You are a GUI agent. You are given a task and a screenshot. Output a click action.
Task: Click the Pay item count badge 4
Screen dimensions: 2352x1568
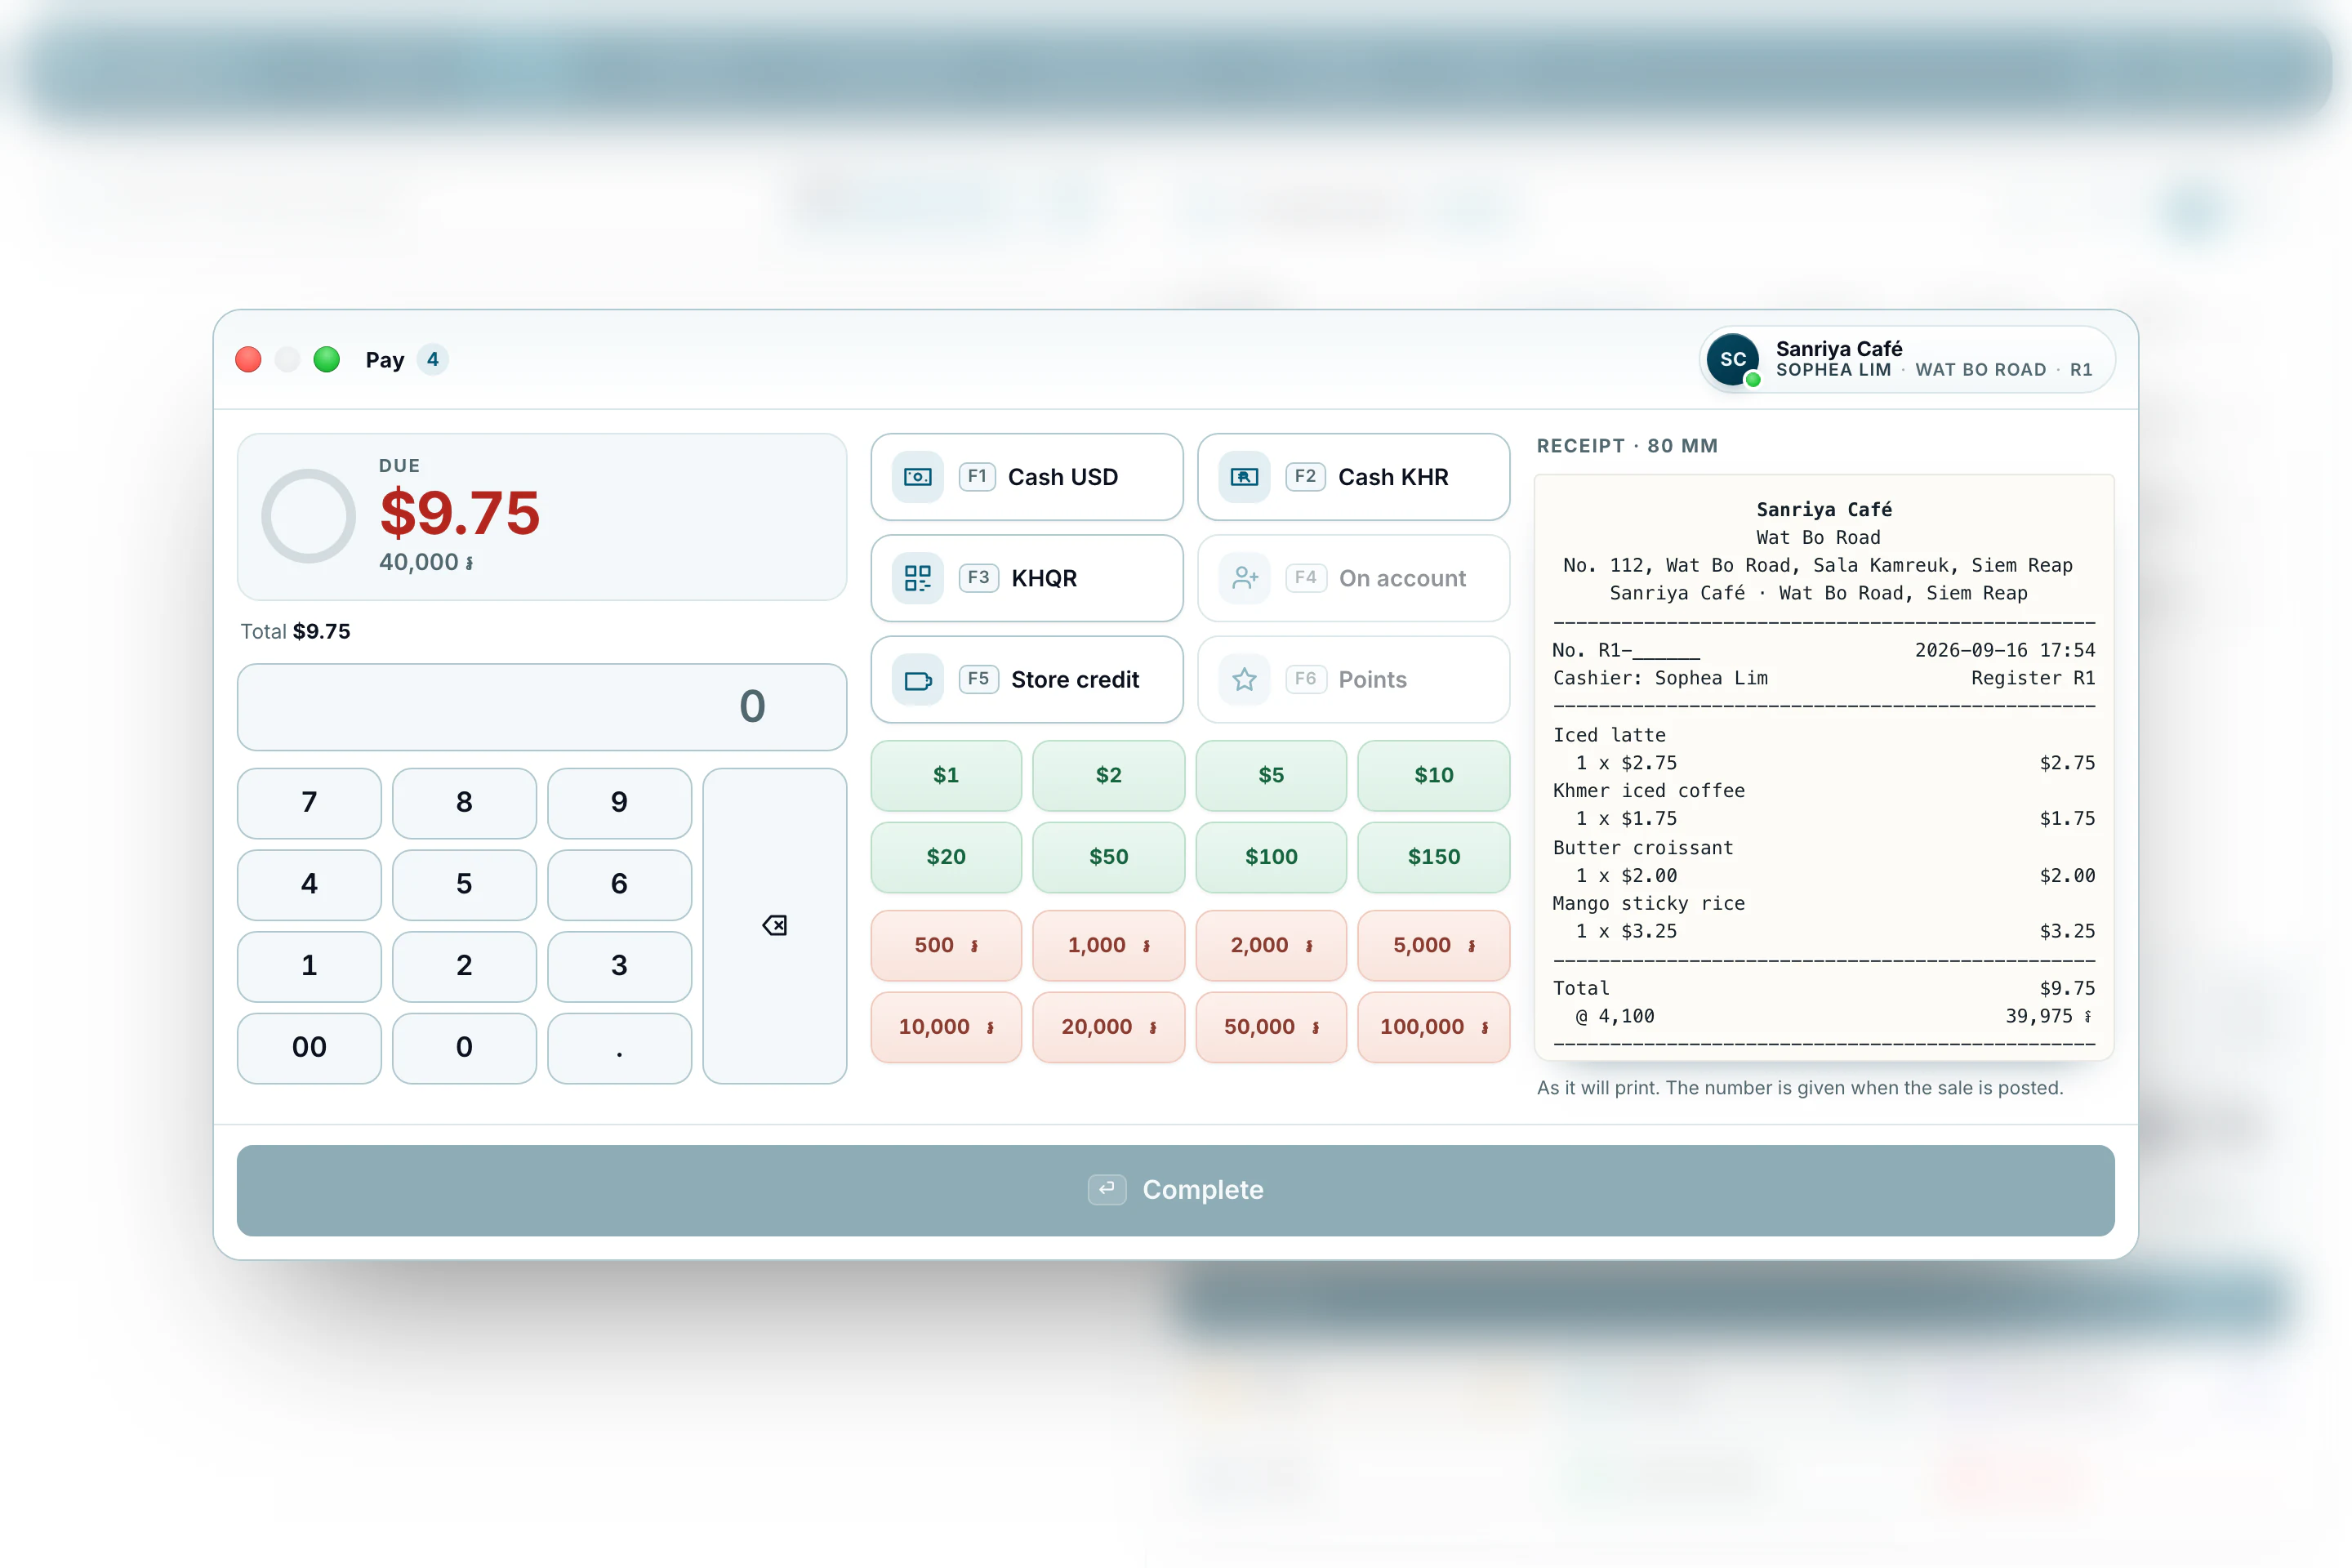(x=432, y=360)
